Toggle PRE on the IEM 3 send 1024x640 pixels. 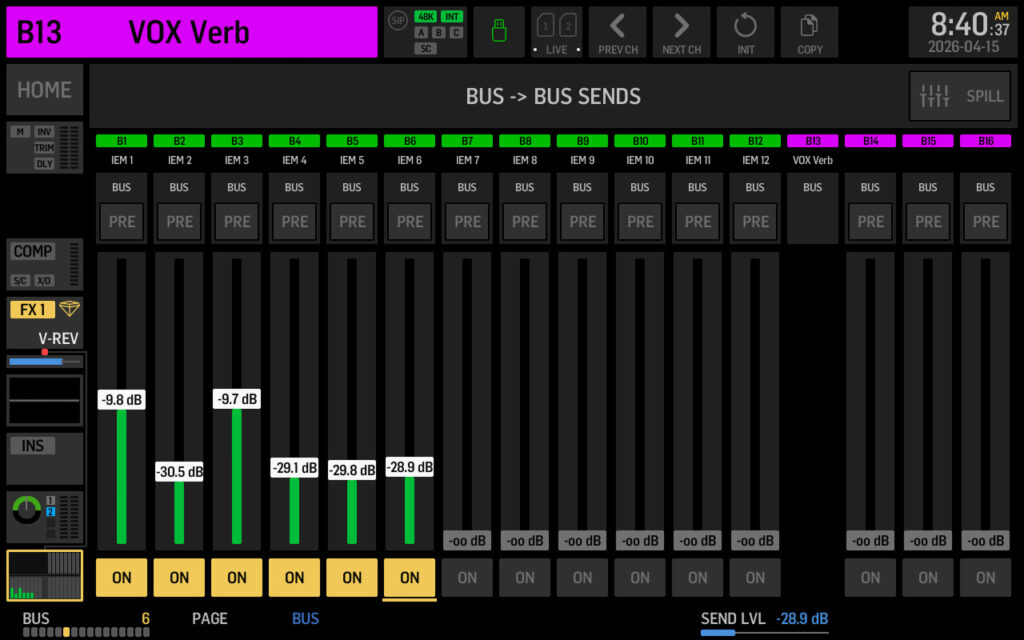[237, 222]
